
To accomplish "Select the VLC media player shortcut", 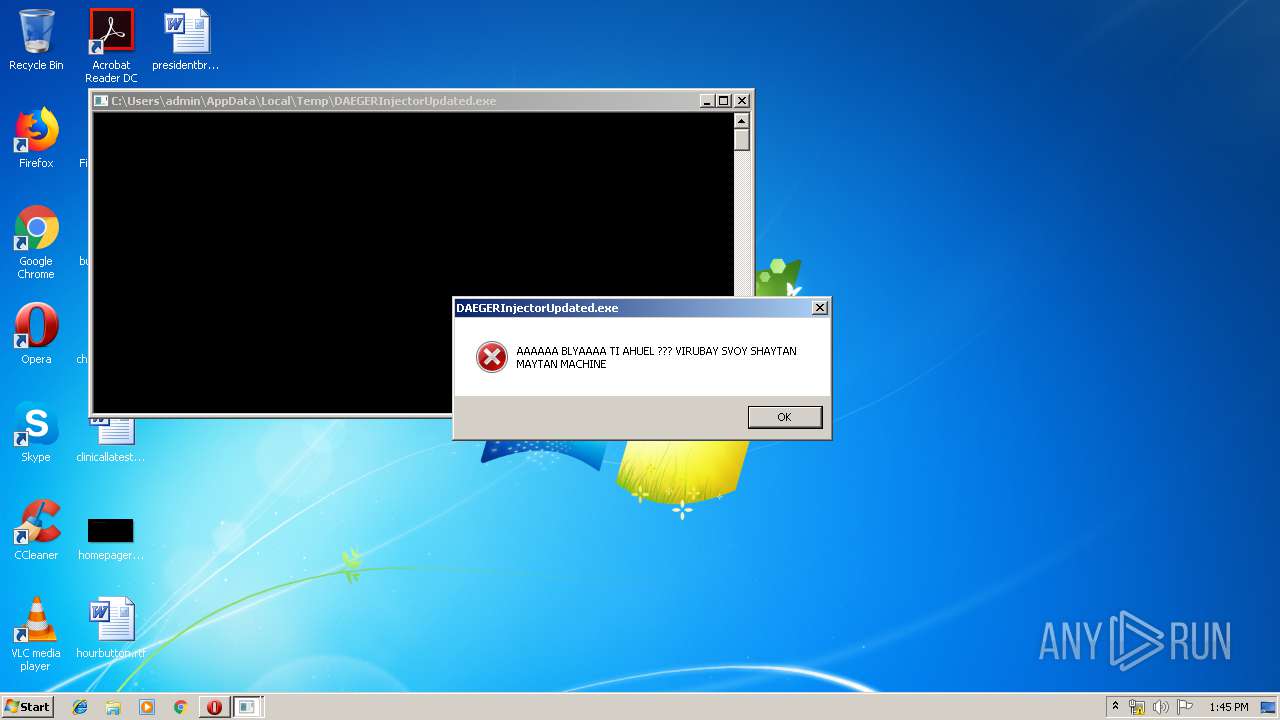I will point(36,634).
